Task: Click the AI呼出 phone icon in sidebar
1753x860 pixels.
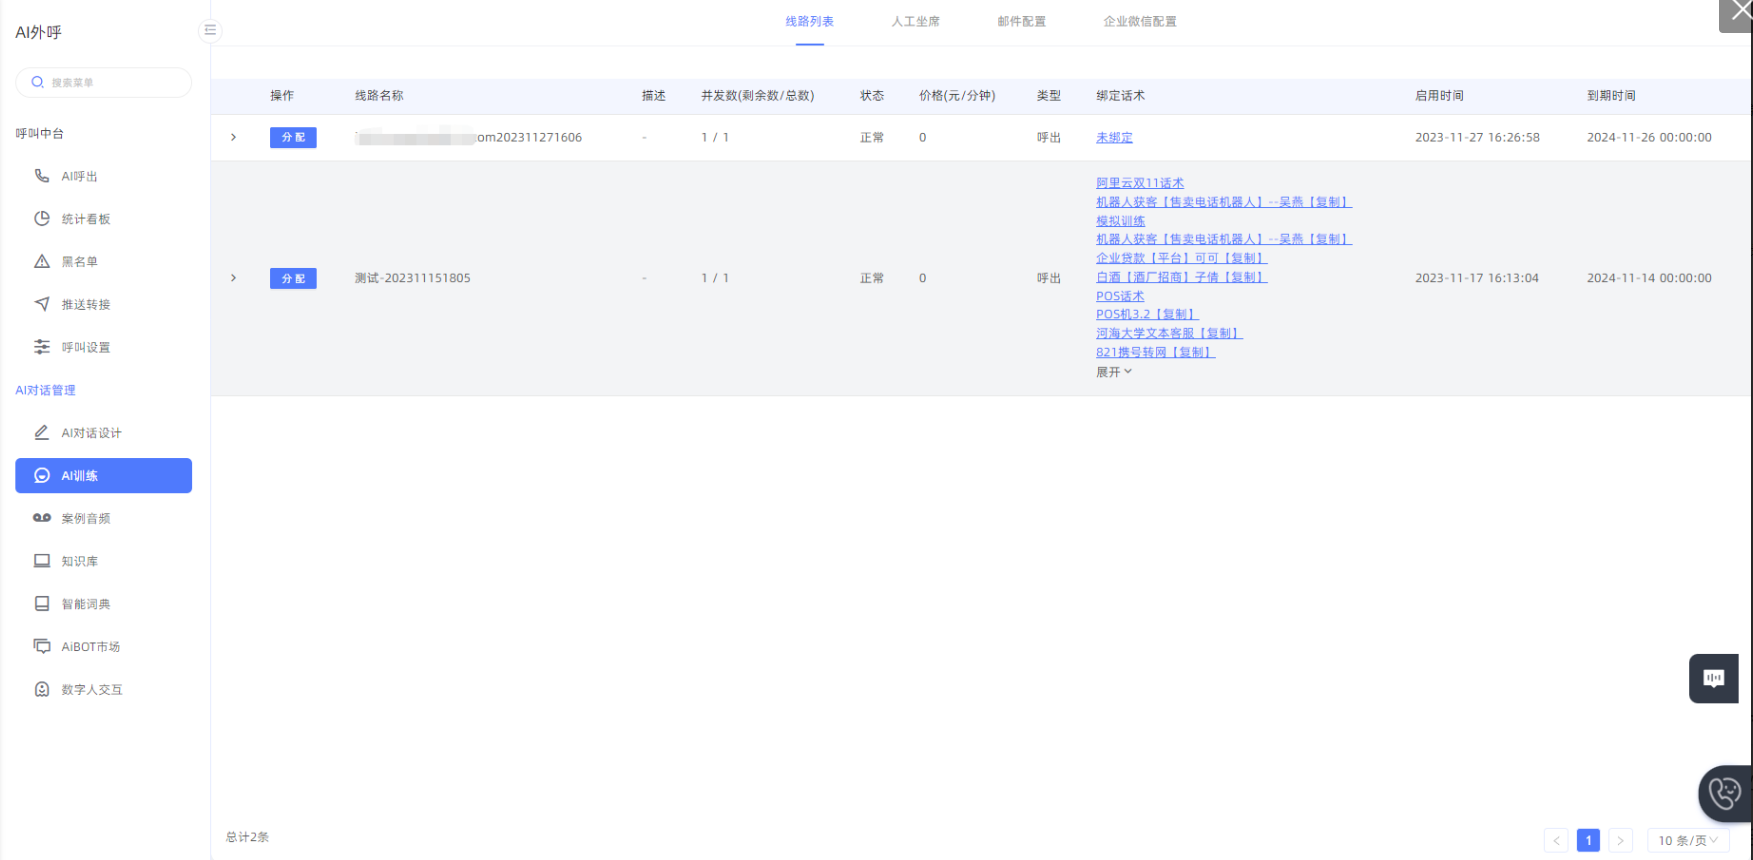Action: pyautogui.click(x=42, y=176)
